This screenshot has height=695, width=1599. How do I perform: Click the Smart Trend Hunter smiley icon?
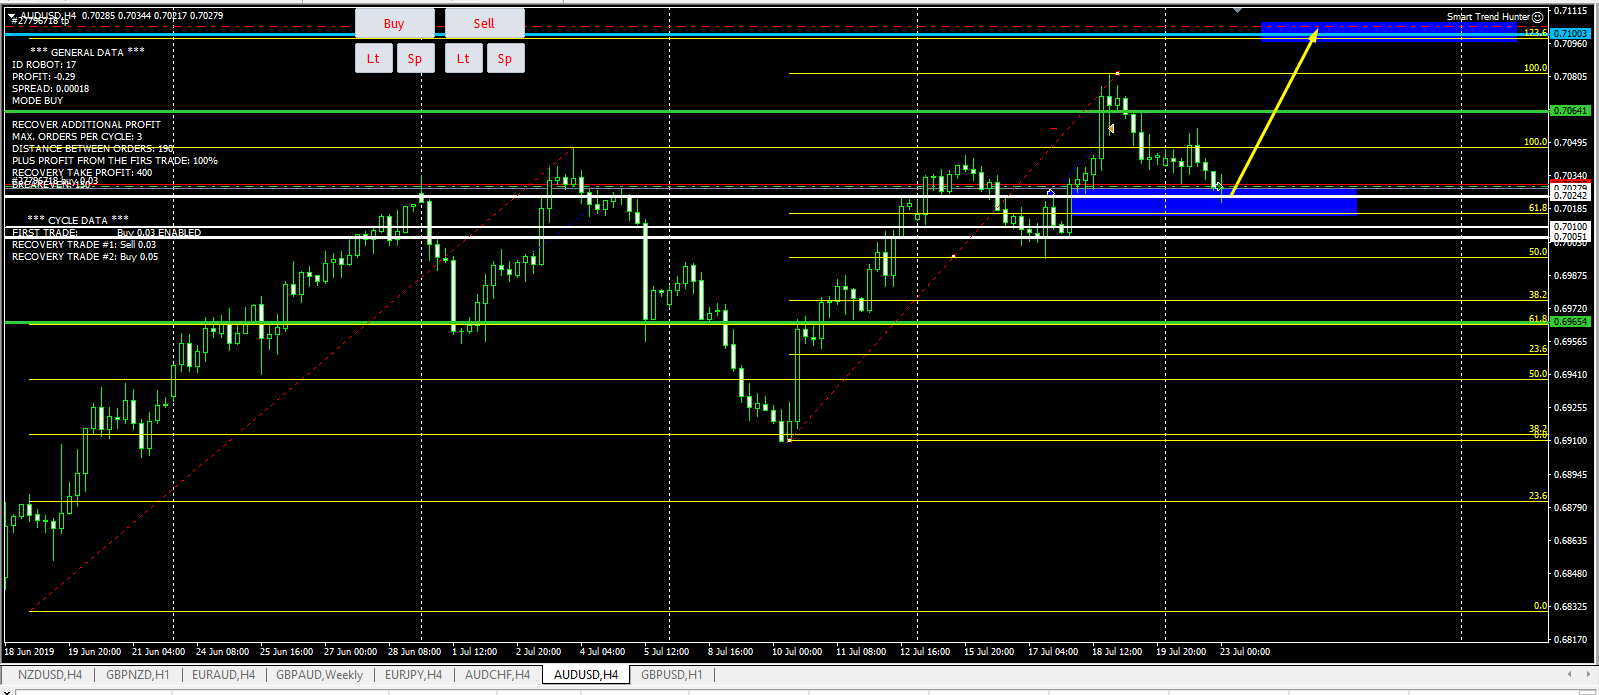(x=1538, y=17)
